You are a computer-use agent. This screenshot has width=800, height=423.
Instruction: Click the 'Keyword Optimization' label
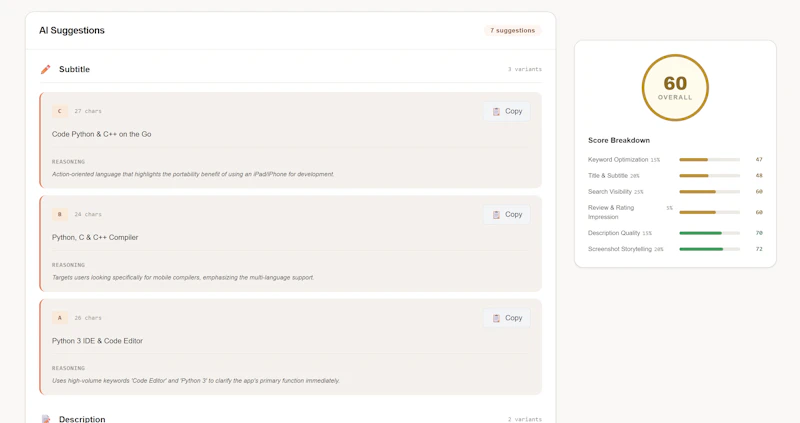[618, 160]
